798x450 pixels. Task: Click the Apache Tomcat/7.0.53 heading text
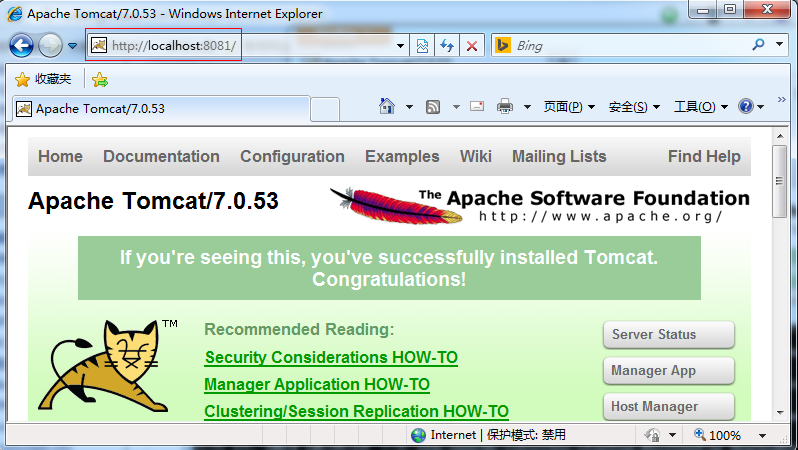153,201
